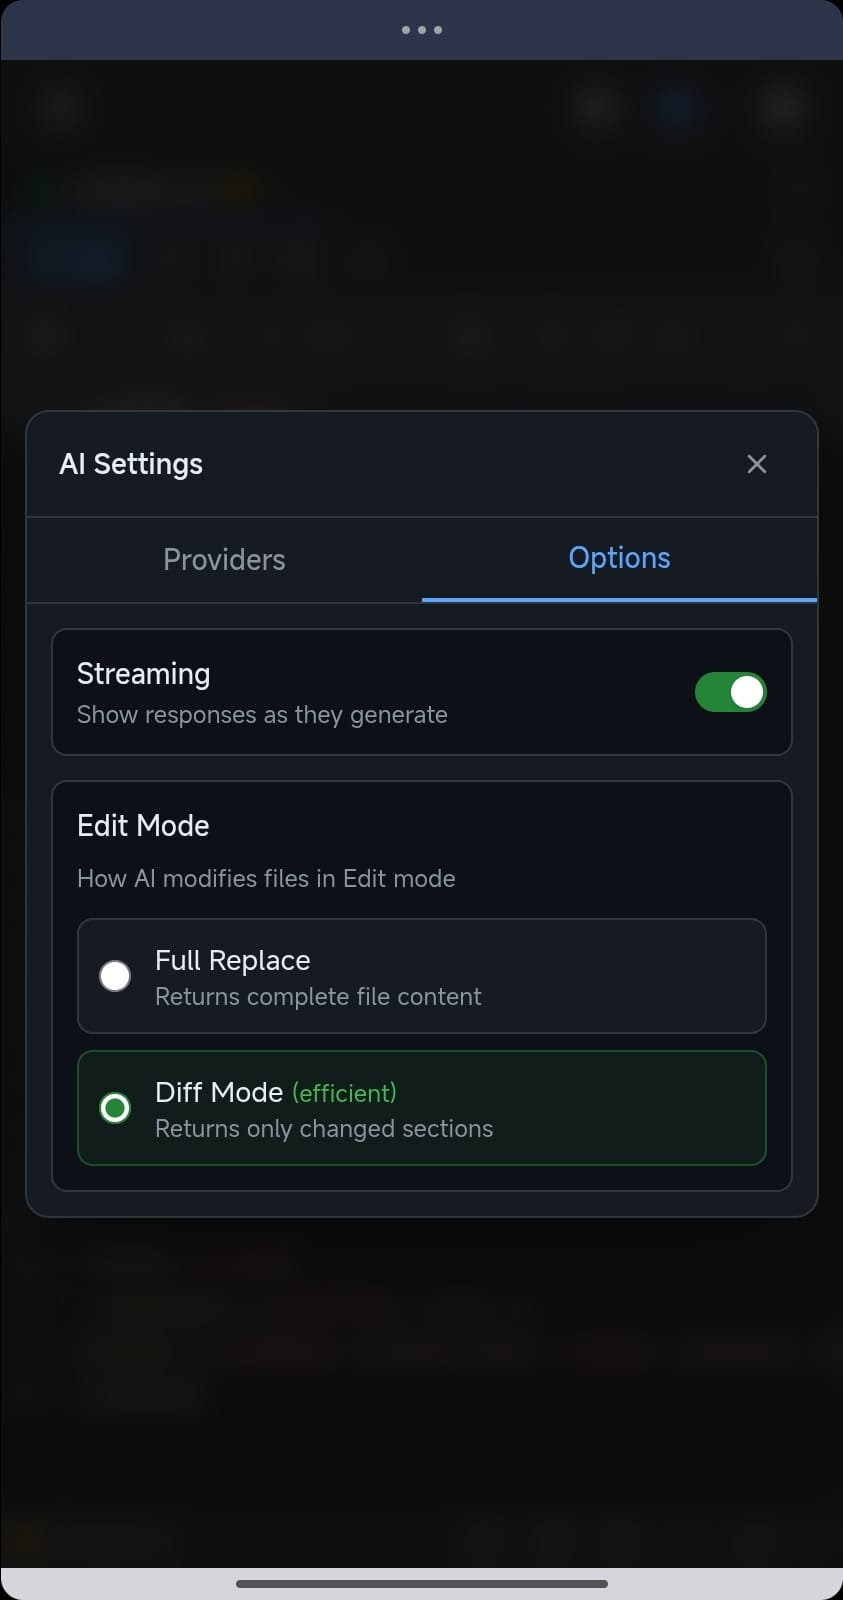Disable the Streaming toggle switch
The height and width of the screenshot is (1600, 843).
(730, 692)
